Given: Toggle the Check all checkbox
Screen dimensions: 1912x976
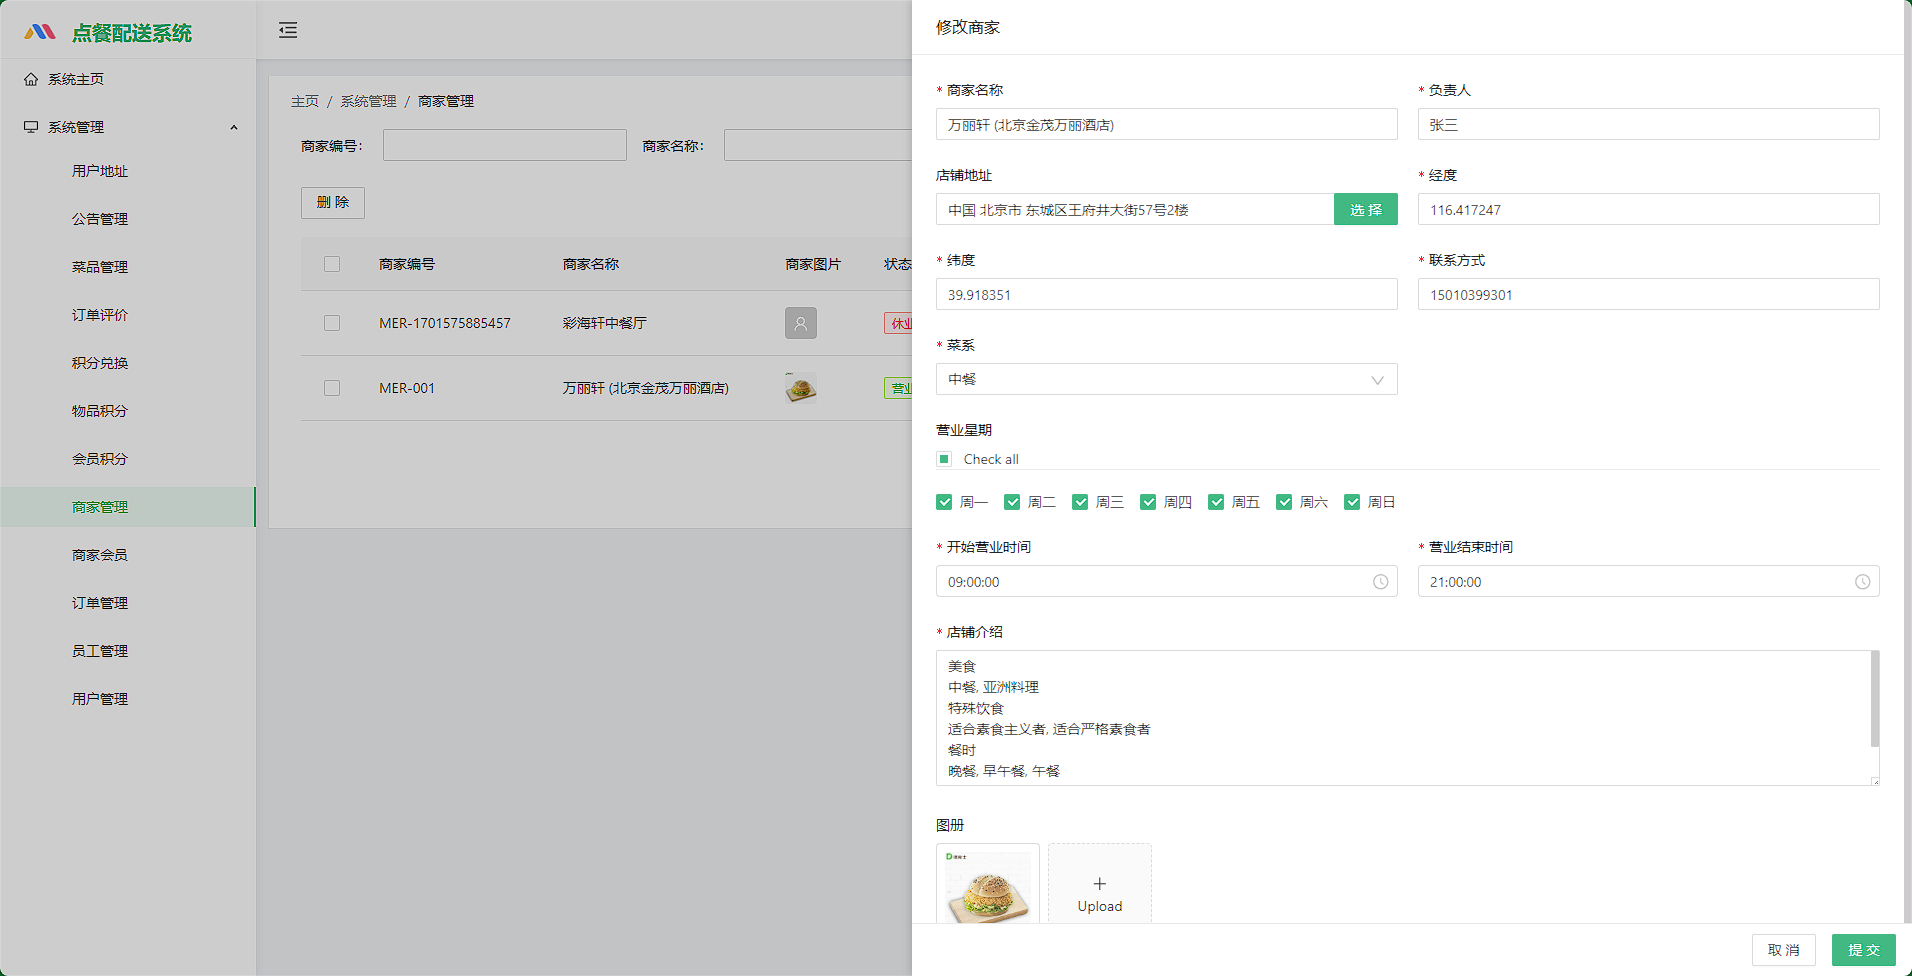Looking at the screenshot, I should tap(944, 459).
